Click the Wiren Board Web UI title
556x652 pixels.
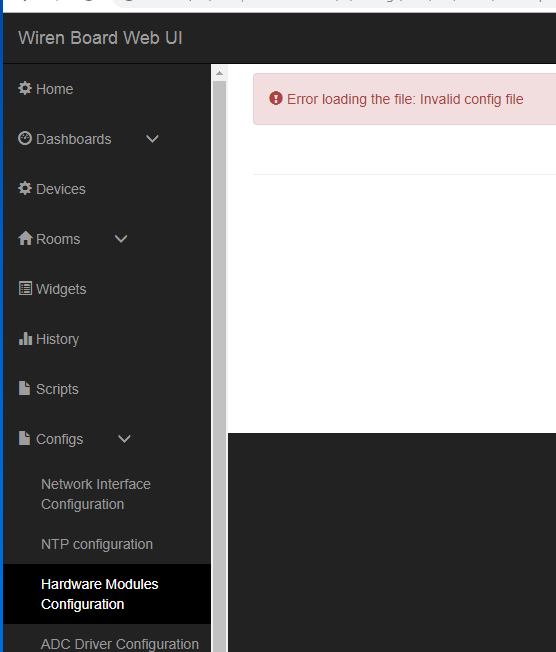click(x=100, y=38)
